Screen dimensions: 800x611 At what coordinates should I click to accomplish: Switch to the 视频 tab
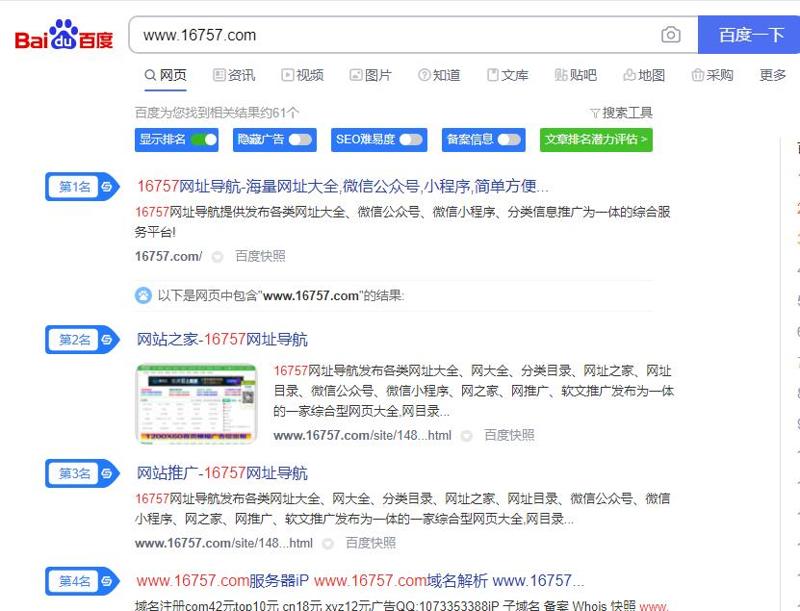tap(302, 75)
